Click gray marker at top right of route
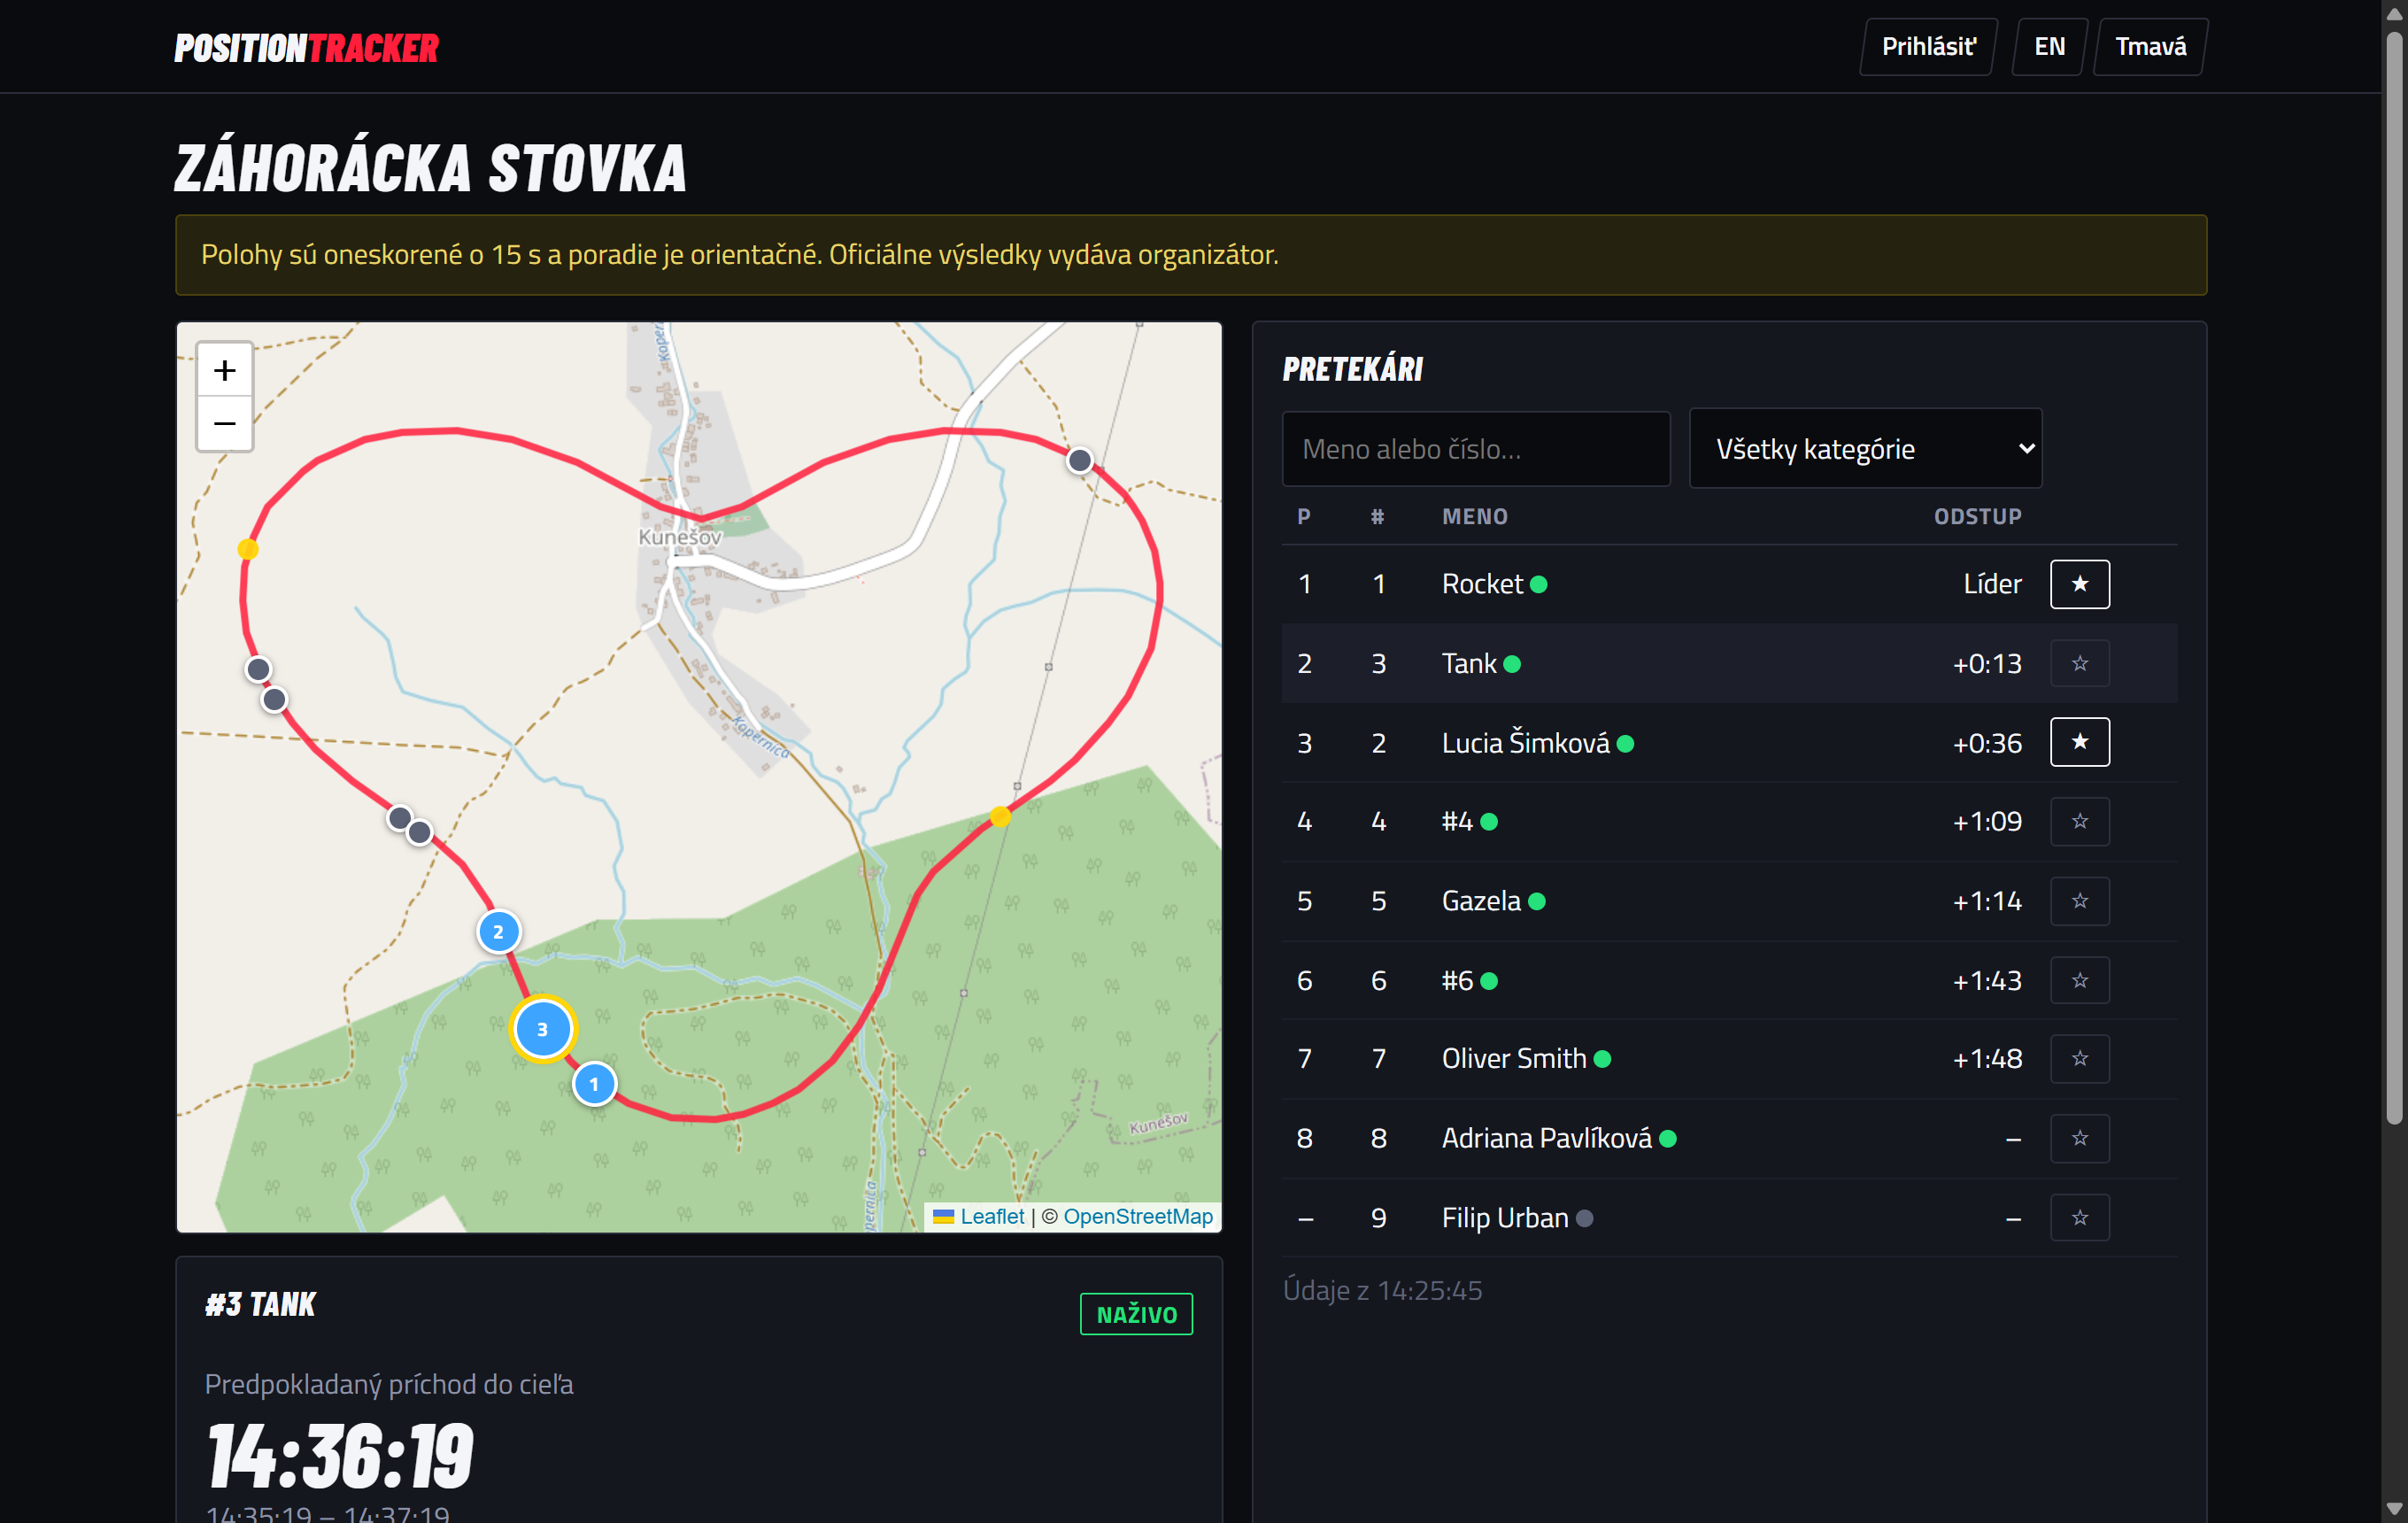2408x1523 pixels. 1079,461
